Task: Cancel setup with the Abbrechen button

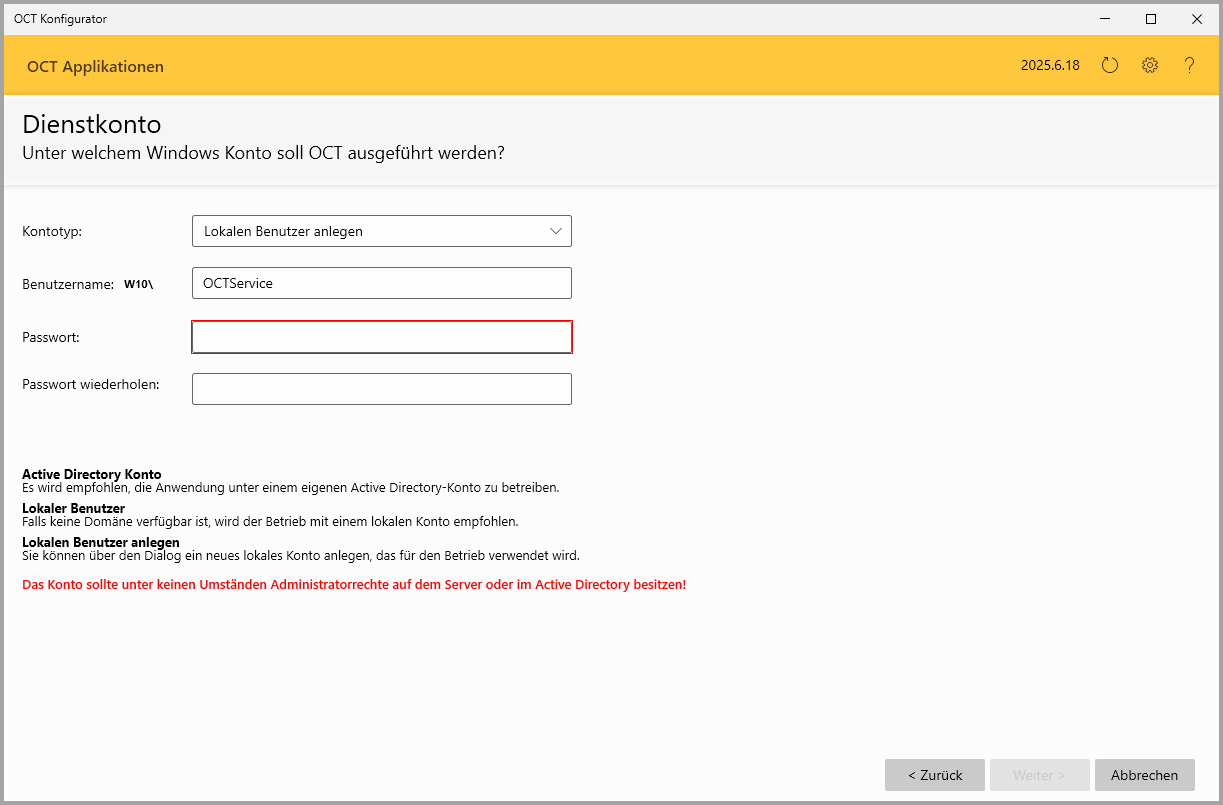Action: point(1144,775)
